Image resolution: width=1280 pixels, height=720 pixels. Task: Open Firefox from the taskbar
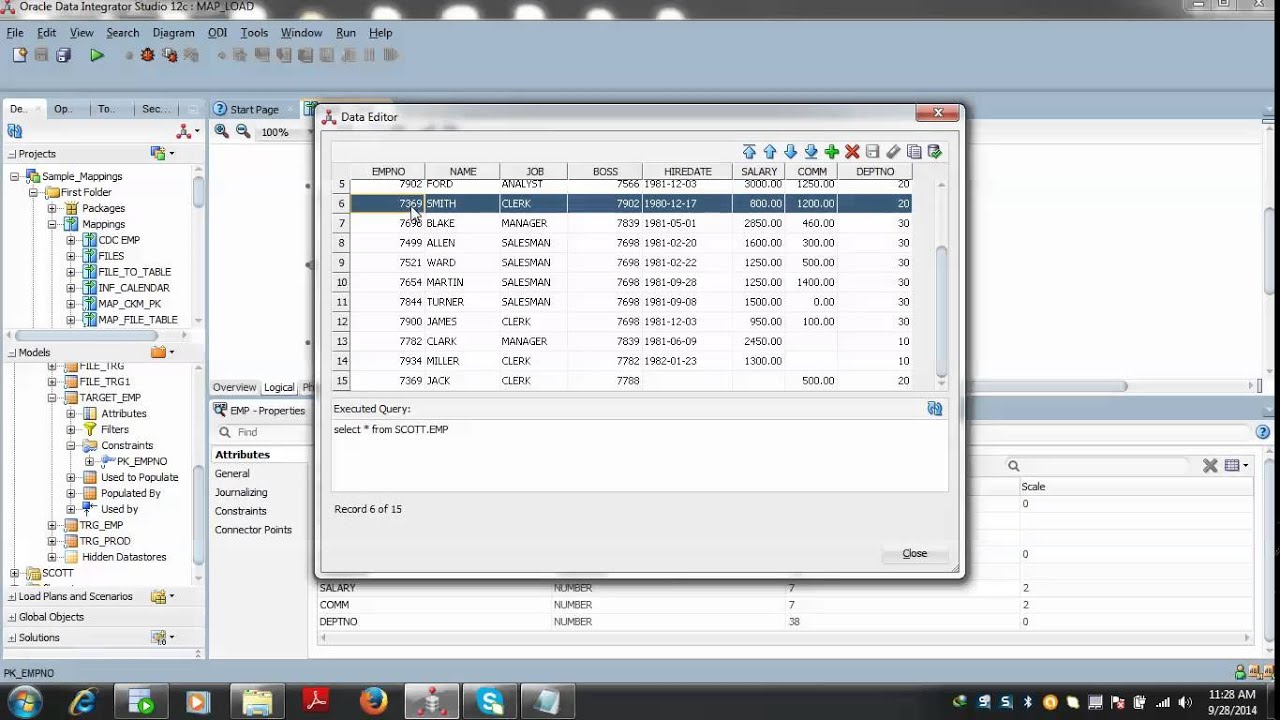(x=373, y=702)
